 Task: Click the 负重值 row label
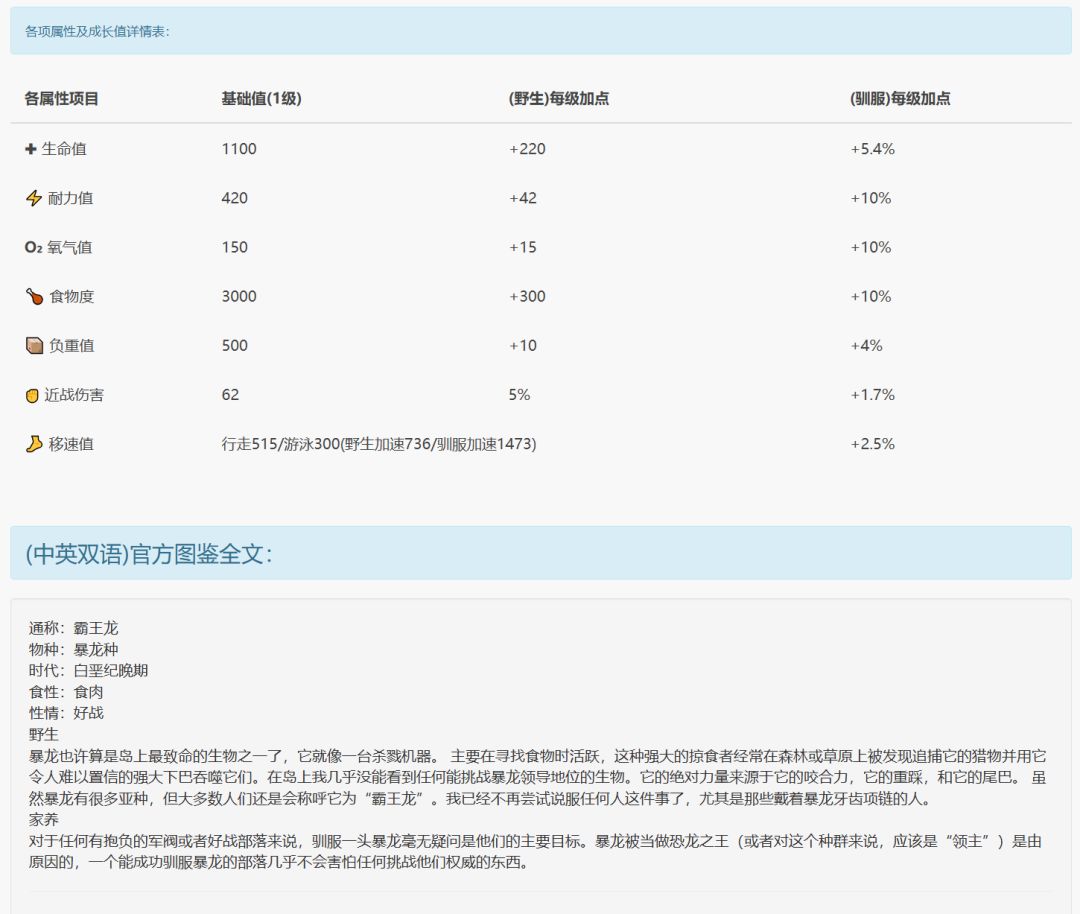coord(72,346)
